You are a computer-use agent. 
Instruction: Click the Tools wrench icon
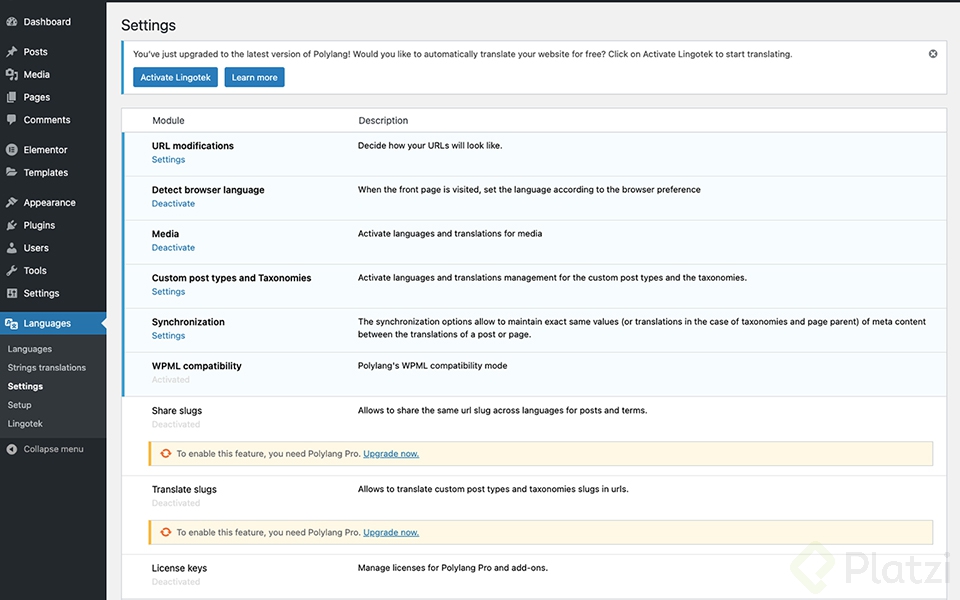[12, 270]
